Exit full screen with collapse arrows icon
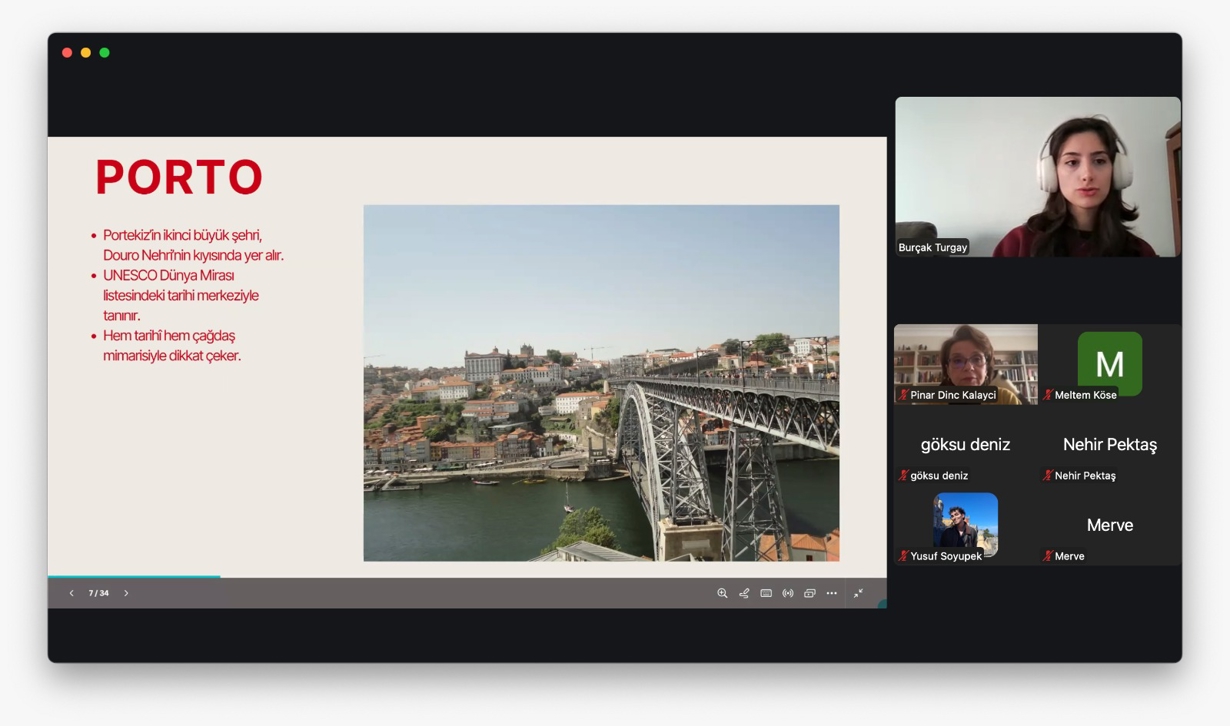Screen dimensions: 1230x726 pyautogui.click(x=858, y=593)
